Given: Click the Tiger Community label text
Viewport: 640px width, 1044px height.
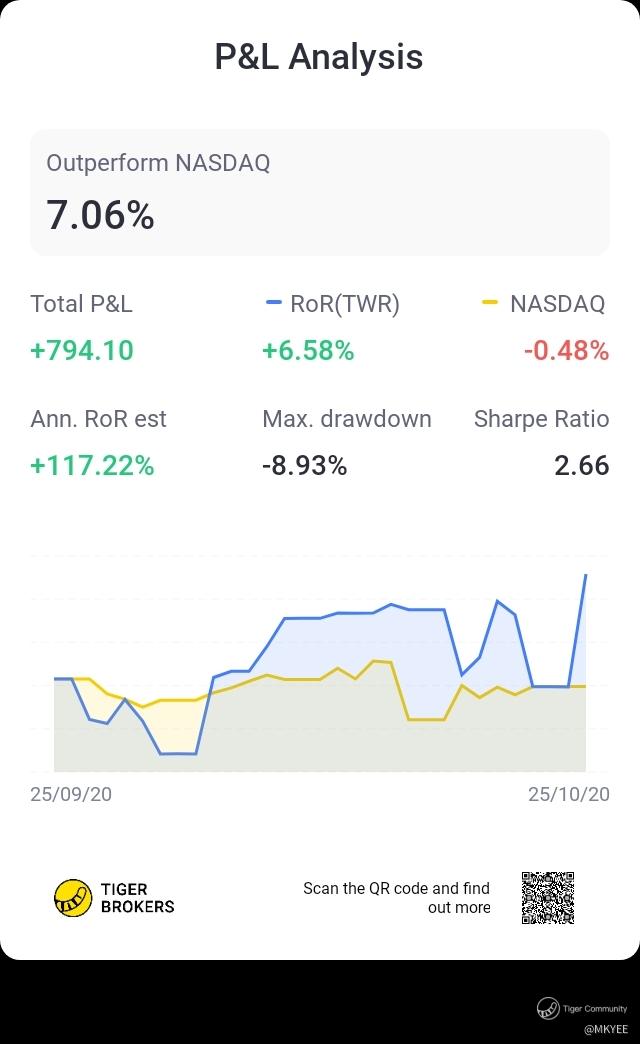Looking at the screenshot, I should tap(596, 1009).
